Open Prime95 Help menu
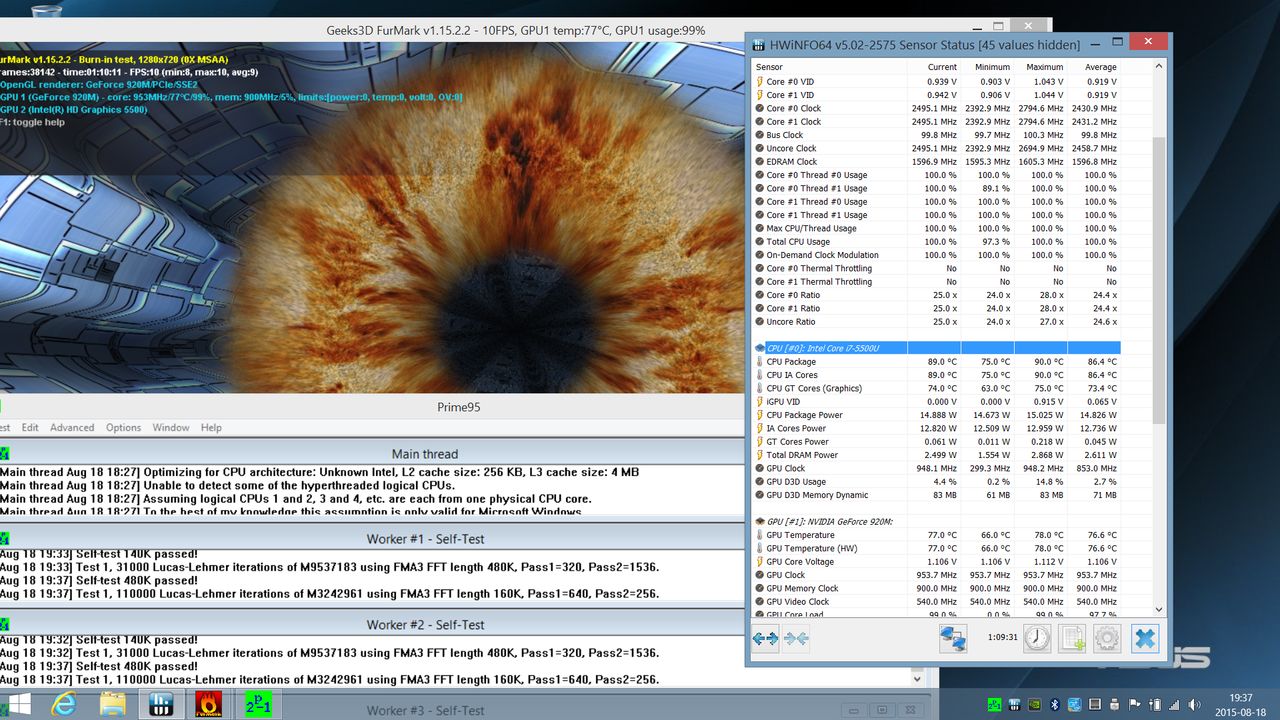Screen dimensions: 1280x720 [211, 427]
